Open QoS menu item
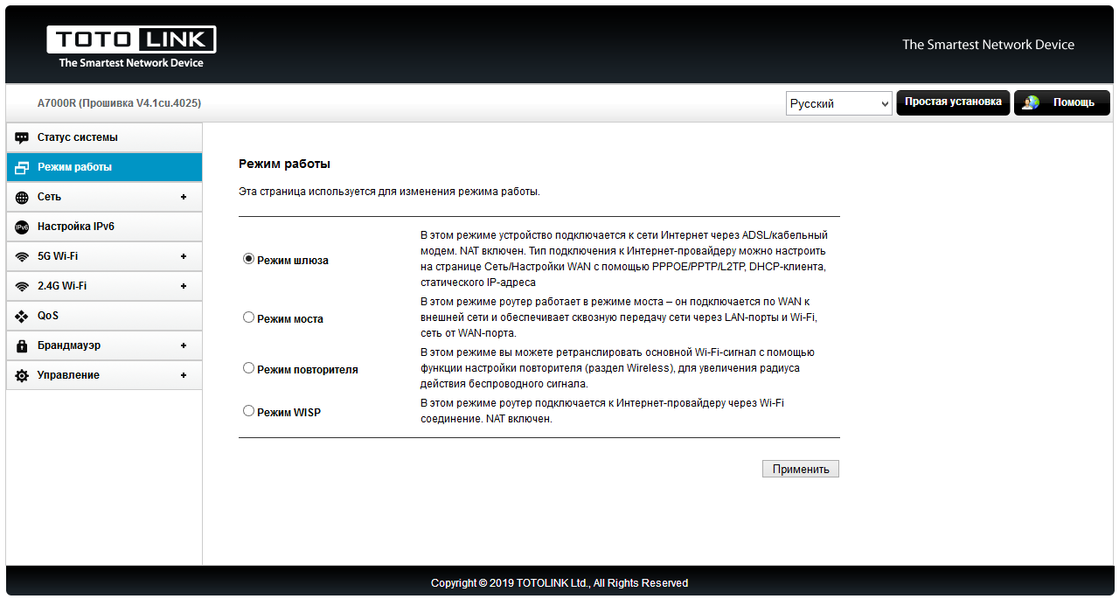Screen dimensions: 1119x600 click(104, 315)
